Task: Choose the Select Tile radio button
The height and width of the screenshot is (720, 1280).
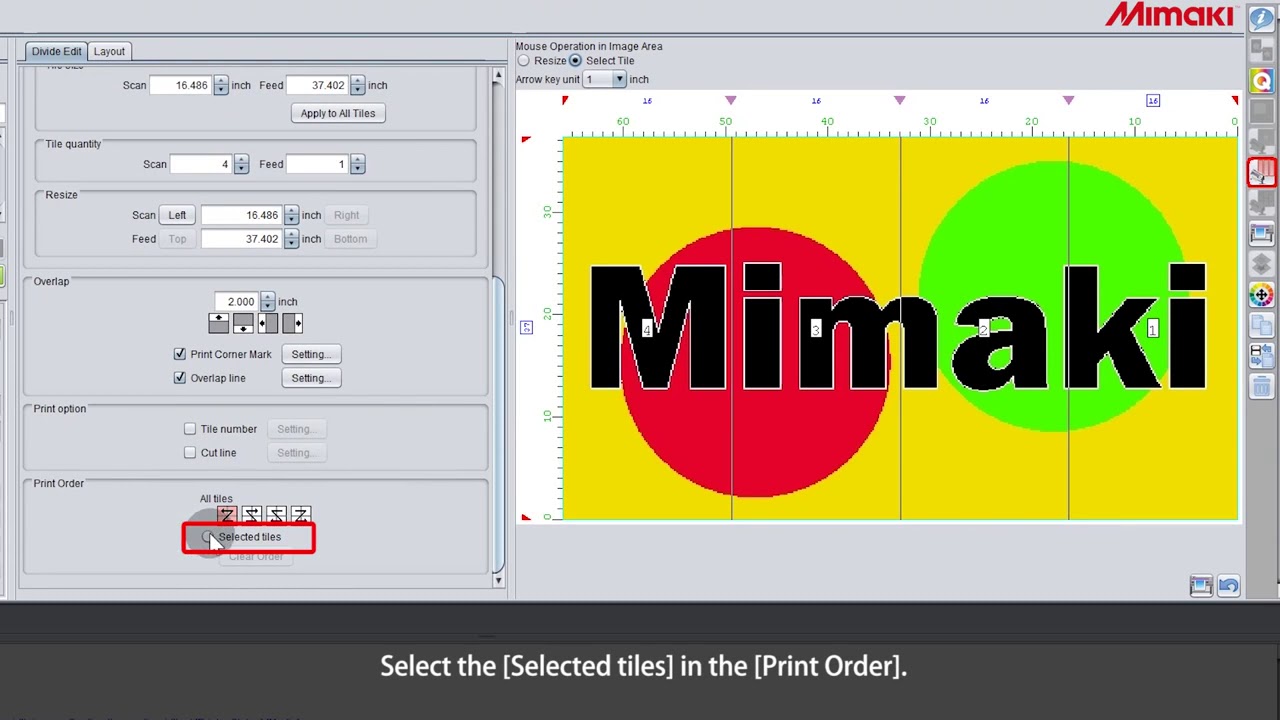Action: pyautogui.click(x=576, y=61)
